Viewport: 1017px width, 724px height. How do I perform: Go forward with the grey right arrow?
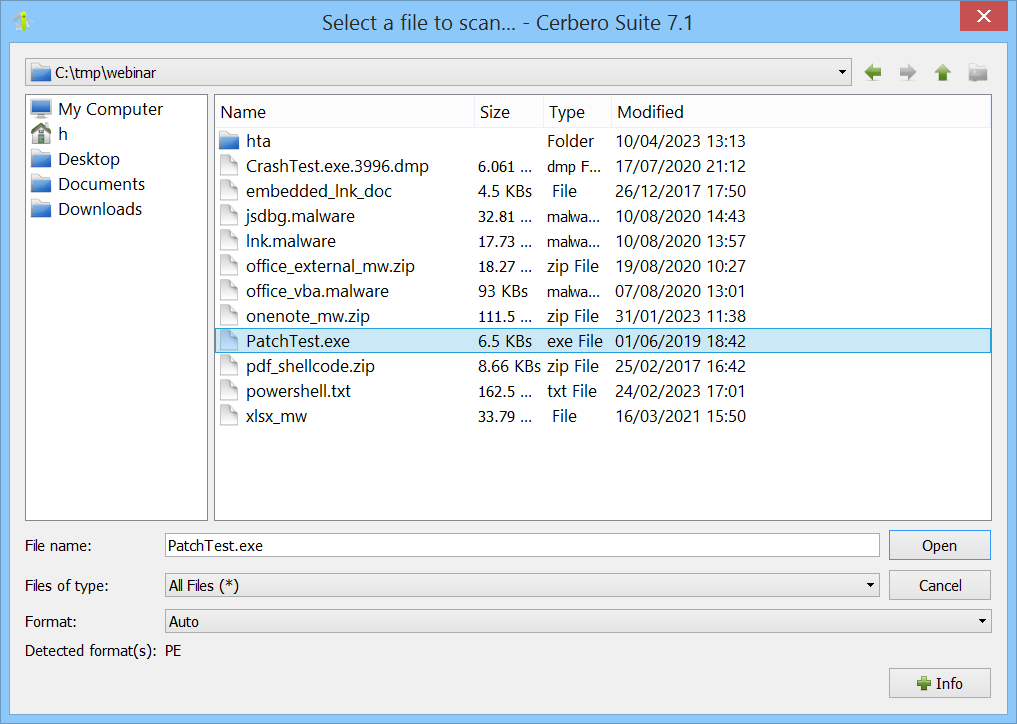pyautogui.click(x=908, y=72)
